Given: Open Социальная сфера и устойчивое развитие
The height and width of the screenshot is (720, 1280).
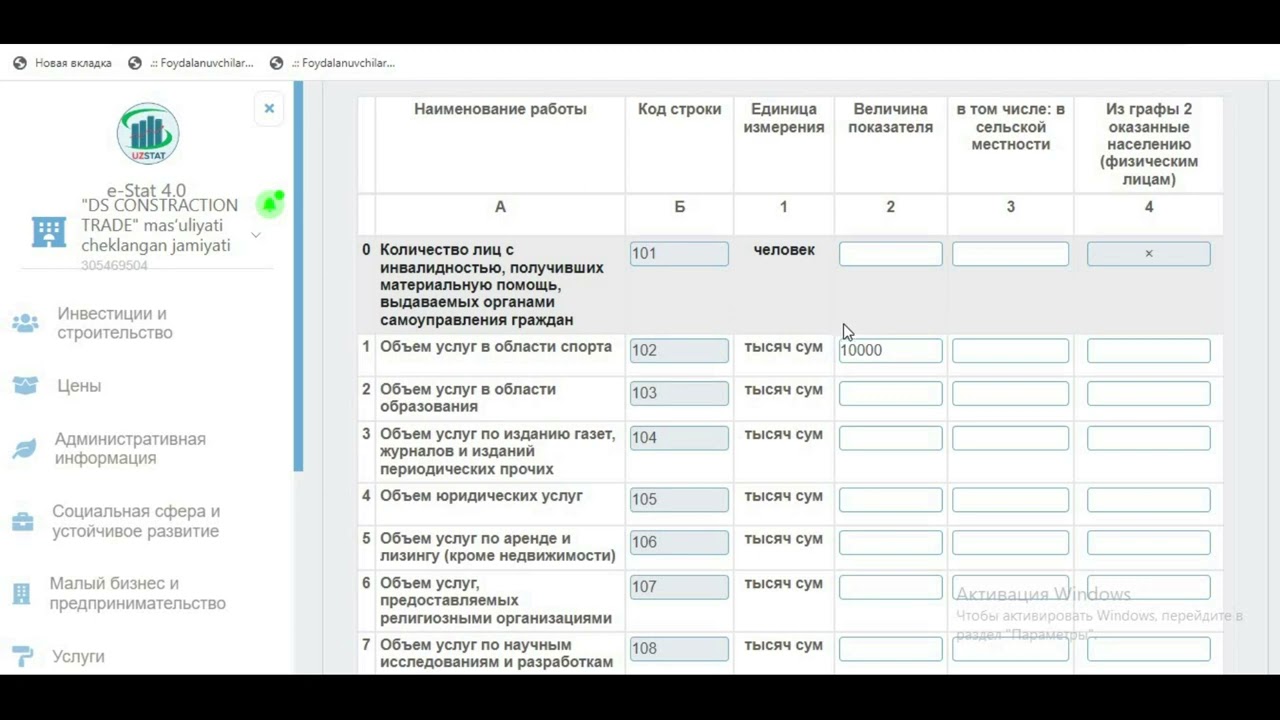Looking at the screenshot, I should (136, 521).
